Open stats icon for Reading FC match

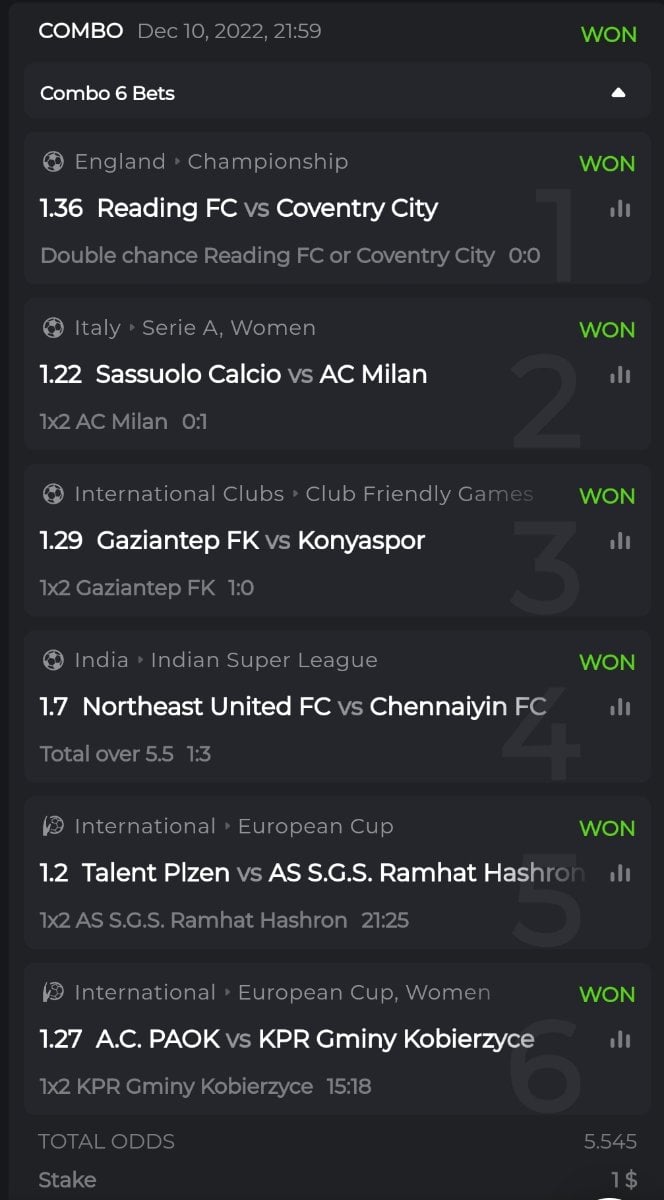620,209
